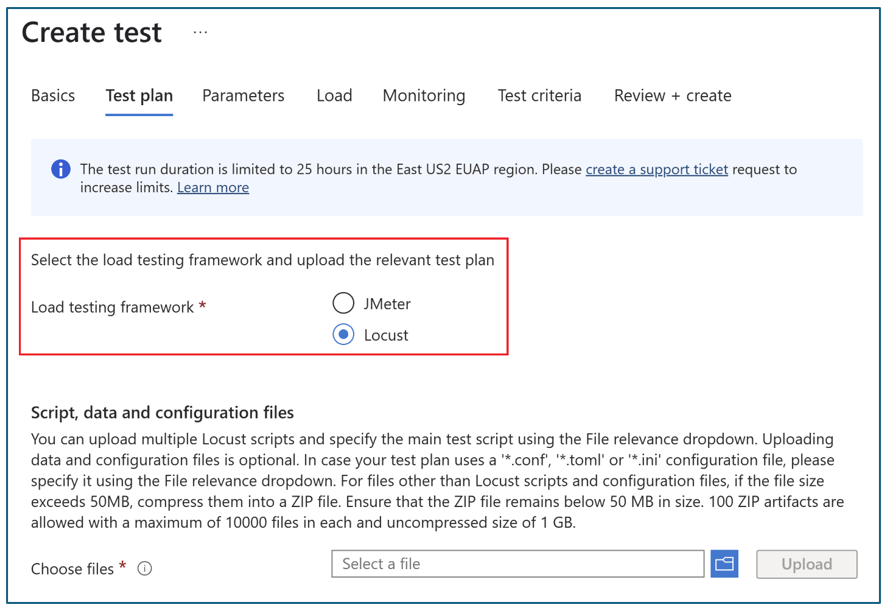This screenshot has height=609, width=886.
Task: Click the Choose files label
Action: (72, 569)
